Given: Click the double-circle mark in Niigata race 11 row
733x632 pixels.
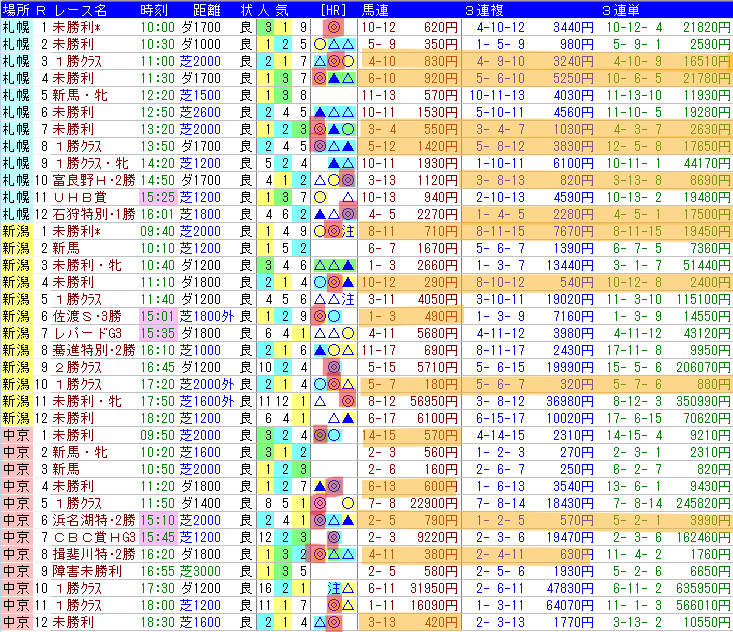Looking at the screenshot, I should click(x=347, y=401).
